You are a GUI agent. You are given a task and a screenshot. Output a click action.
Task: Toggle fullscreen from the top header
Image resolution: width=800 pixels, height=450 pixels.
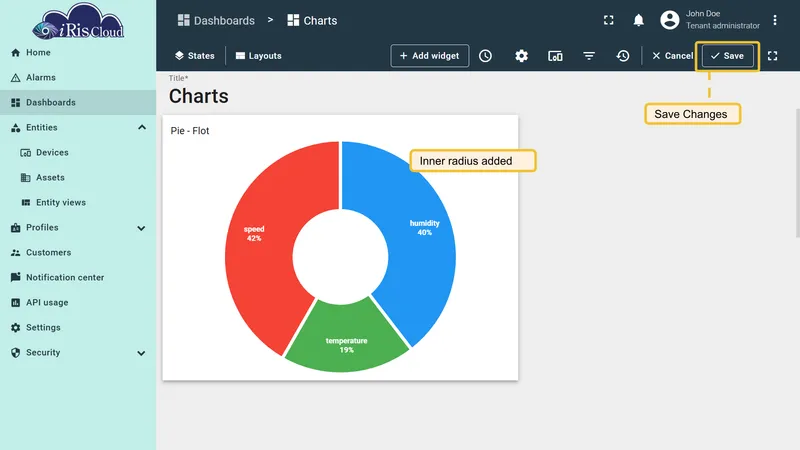608,20
